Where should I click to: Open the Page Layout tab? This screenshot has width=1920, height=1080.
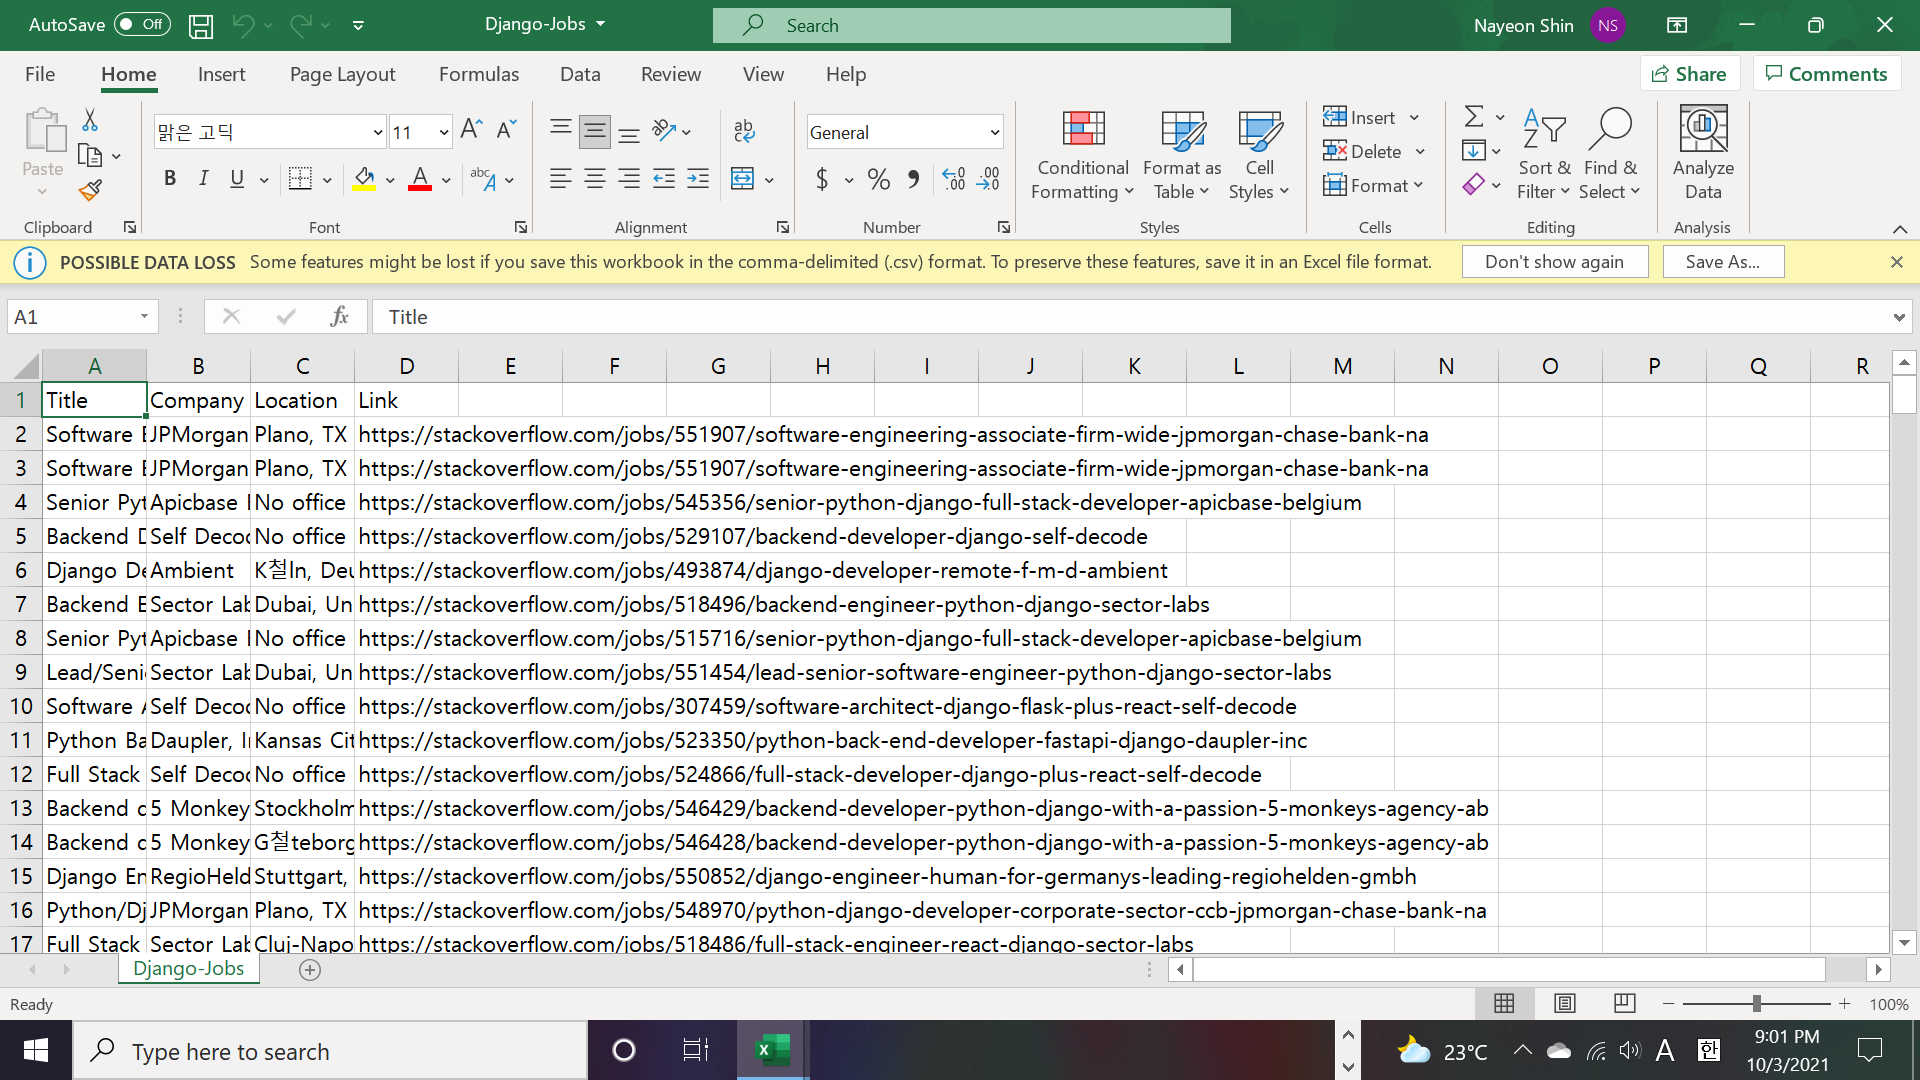click(342, 75)
